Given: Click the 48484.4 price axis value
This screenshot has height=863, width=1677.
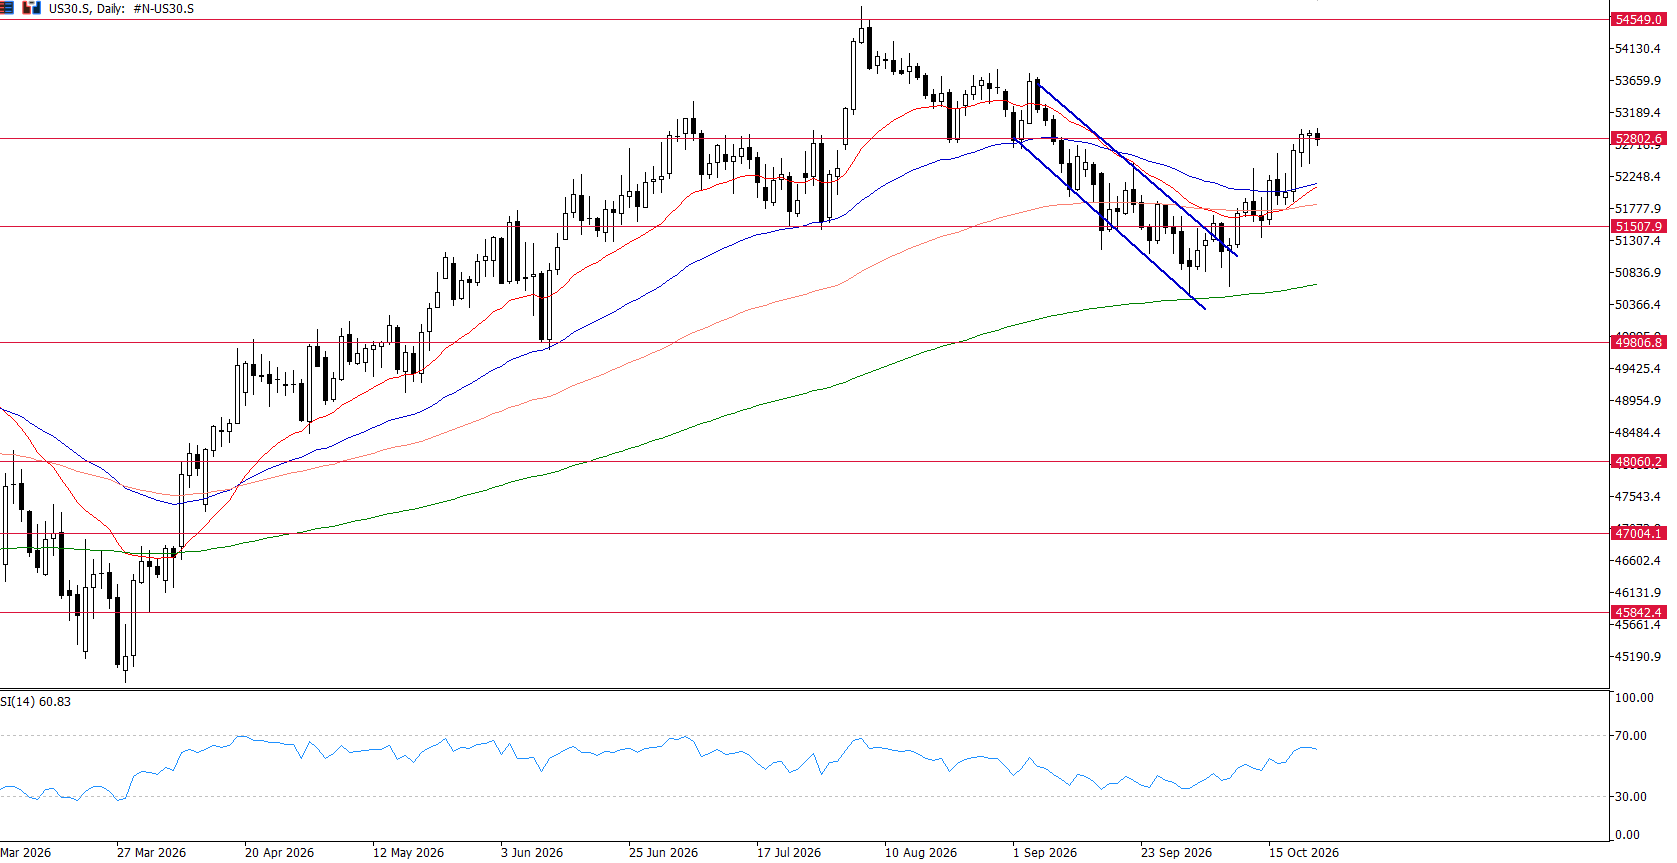Looking at the screenshot, I should 1638,433.
